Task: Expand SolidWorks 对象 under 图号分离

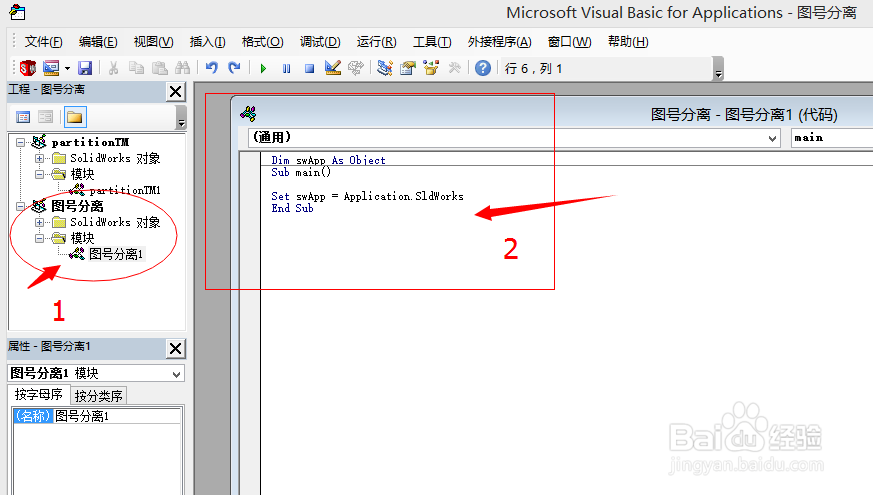Action: point(40,223)
